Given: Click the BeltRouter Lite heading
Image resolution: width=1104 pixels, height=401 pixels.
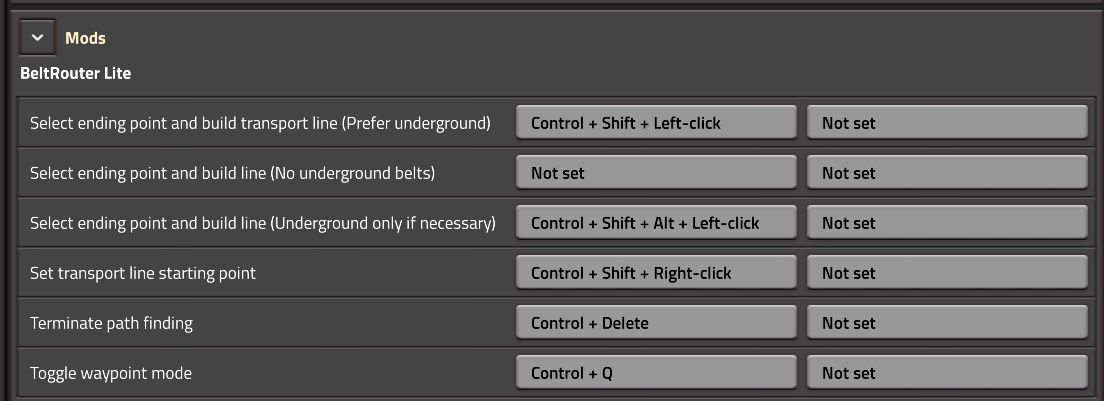Looking at the screenshot, I should click(x=75, y=73).
